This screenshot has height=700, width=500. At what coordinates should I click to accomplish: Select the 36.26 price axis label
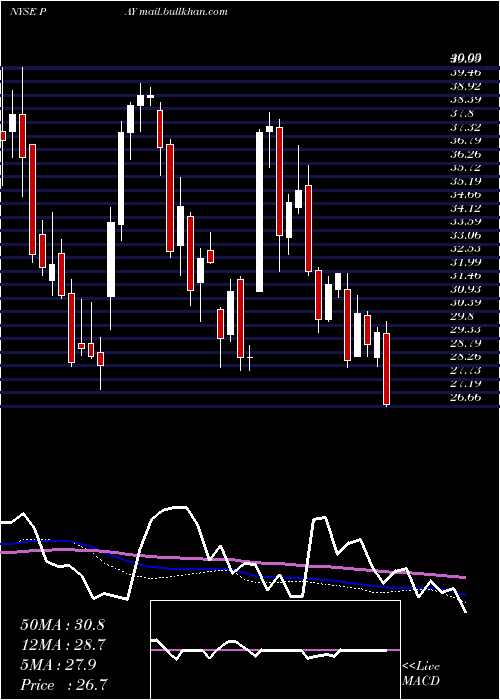click(x=466, y=154)
